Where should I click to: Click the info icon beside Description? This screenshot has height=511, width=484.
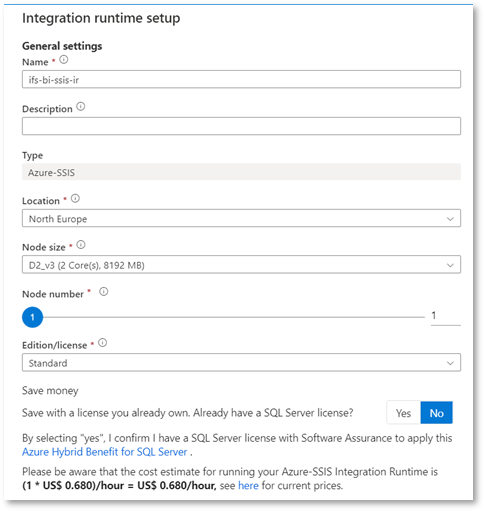click(81, 107)
